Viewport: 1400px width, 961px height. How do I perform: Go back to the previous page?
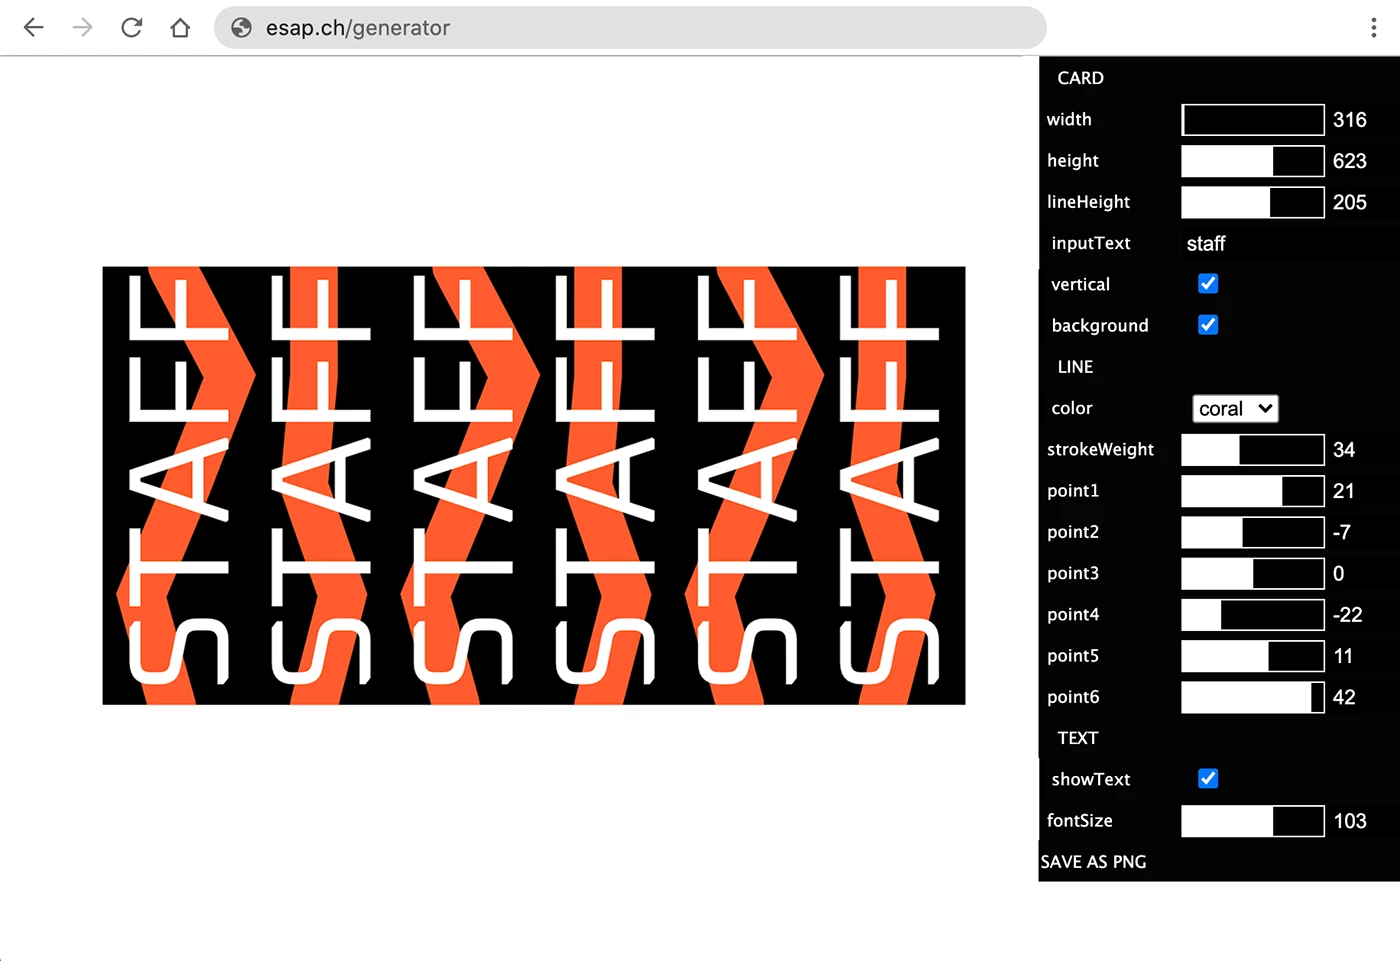tap(34, 28)
